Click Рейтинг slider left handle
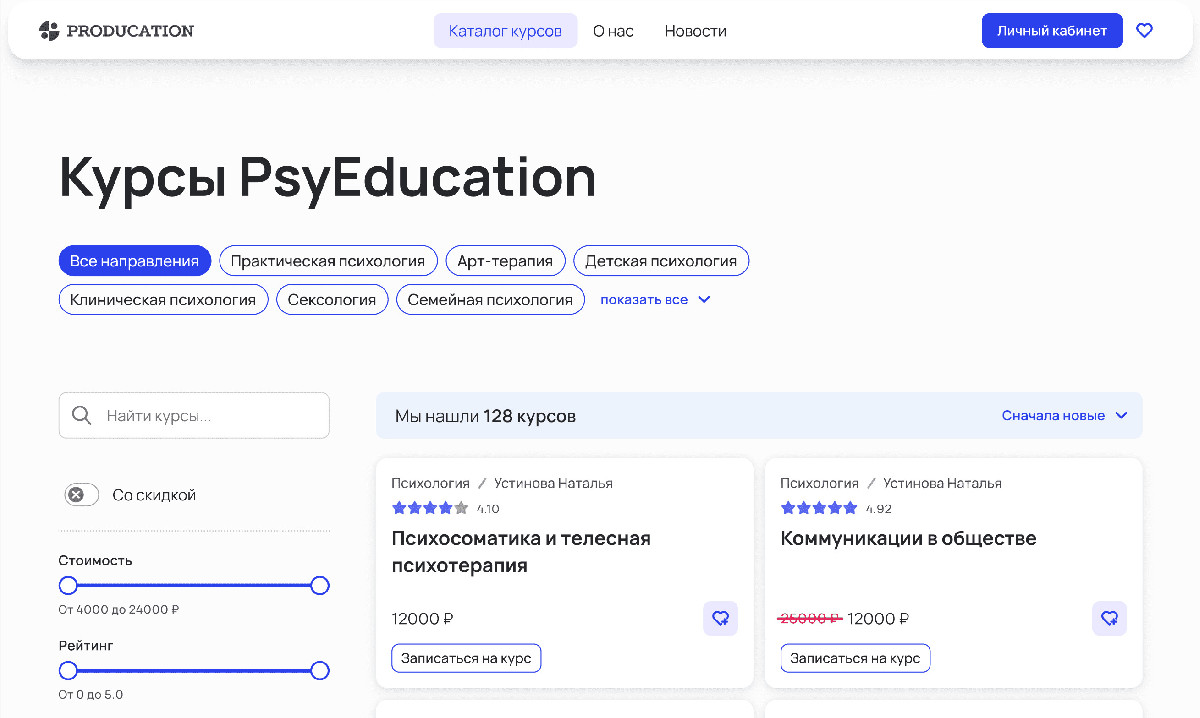The width and height of the screenshot is (1200, 718). (68, 670)
